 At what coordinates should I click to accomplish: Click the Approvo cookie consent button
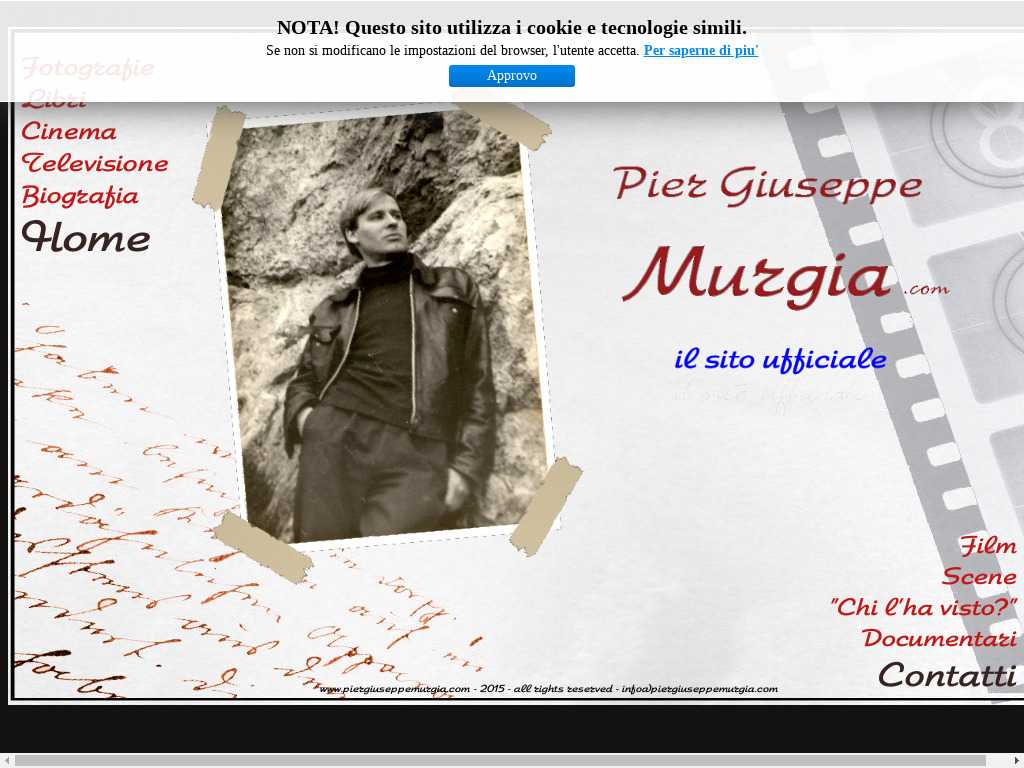[511, 76]
